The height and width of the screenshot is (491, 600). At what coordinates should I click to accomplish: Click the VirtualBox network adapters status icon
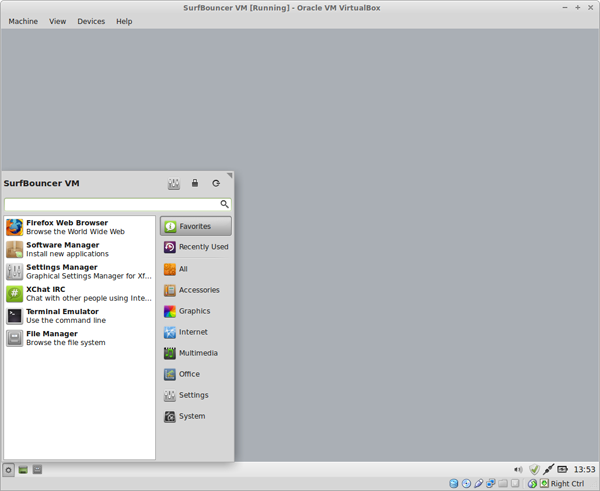[x=491, y=484]
